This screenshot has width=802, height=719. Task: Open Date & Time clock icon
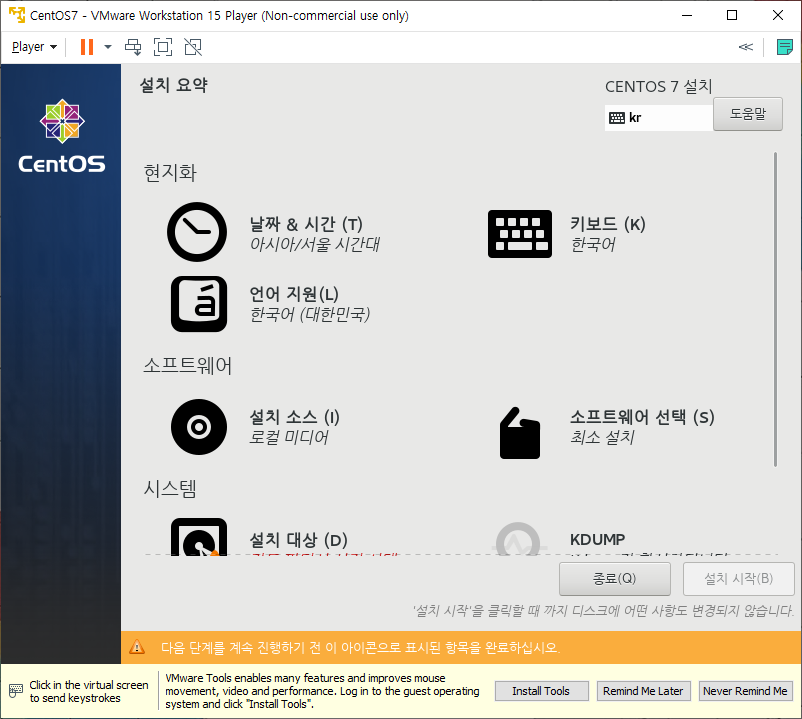click(197, 232)
